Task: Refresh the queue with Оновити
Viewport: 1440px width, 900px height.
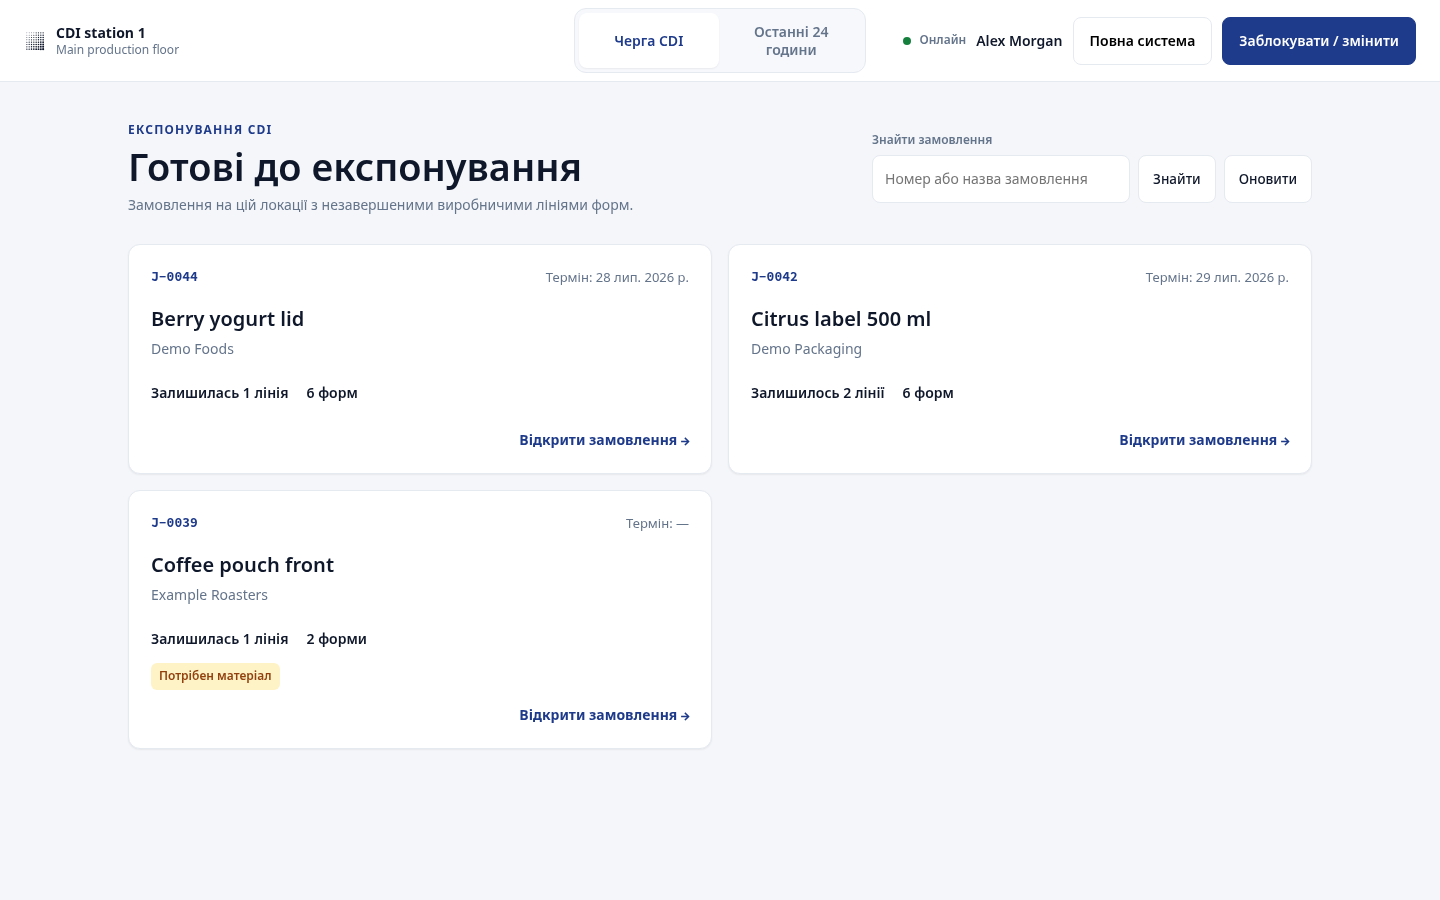Action: point(1268,179)
